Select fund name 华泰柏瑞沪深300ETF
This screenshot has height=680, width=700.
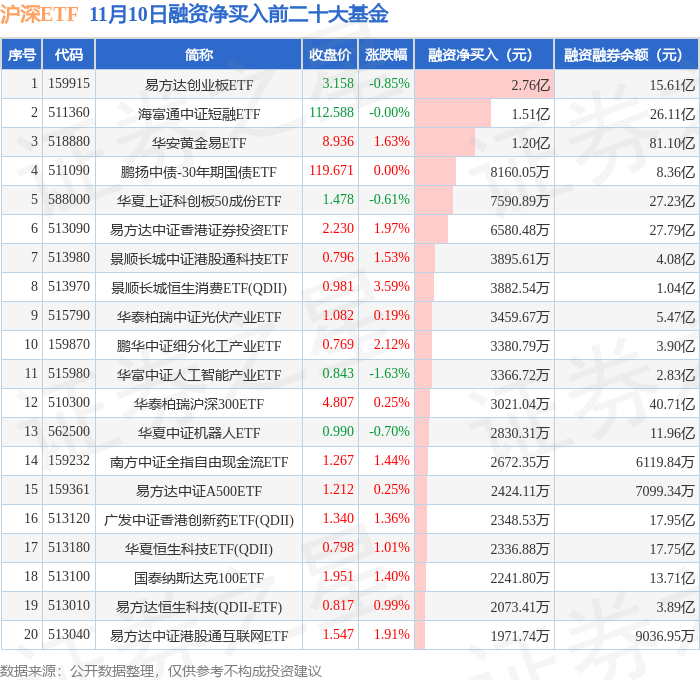(x=199, y=404)
